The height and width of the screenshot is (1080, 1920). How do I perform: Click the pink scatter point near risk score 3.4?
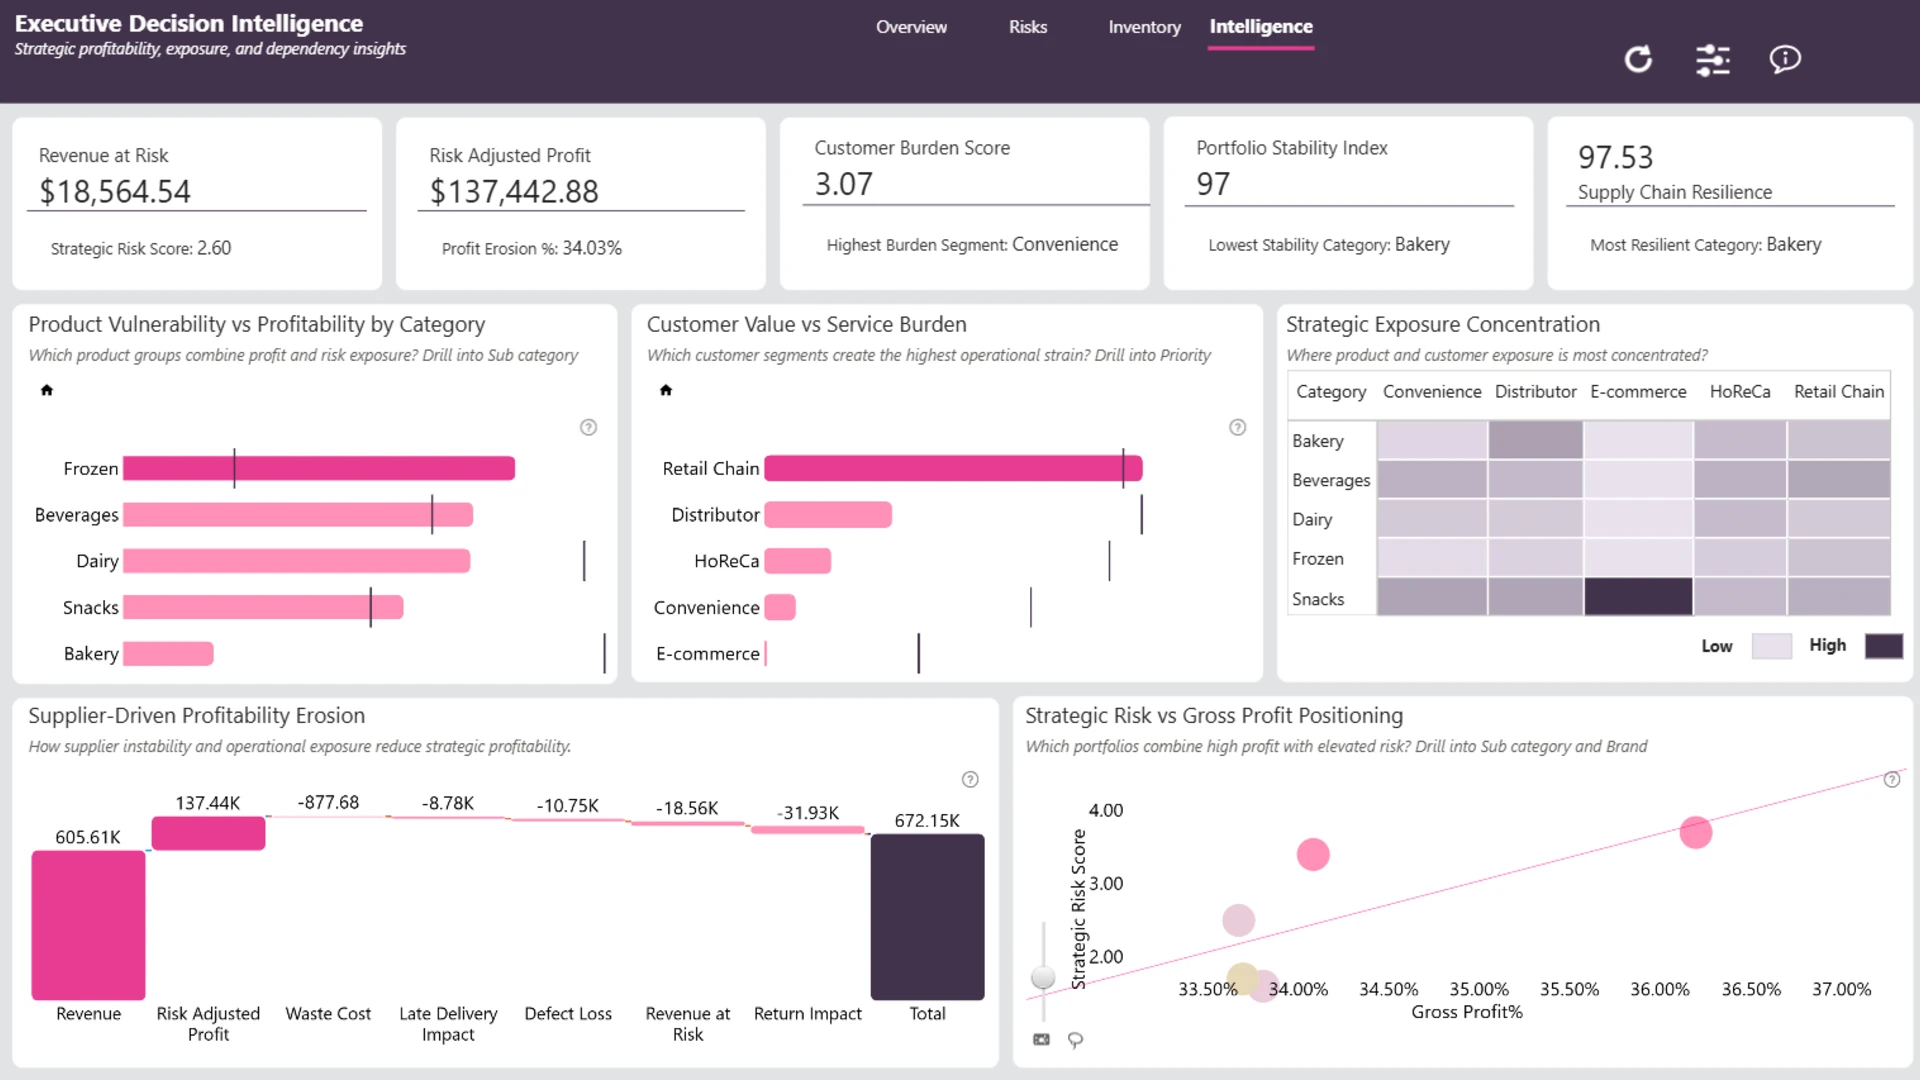click(x=1313, y=854)
